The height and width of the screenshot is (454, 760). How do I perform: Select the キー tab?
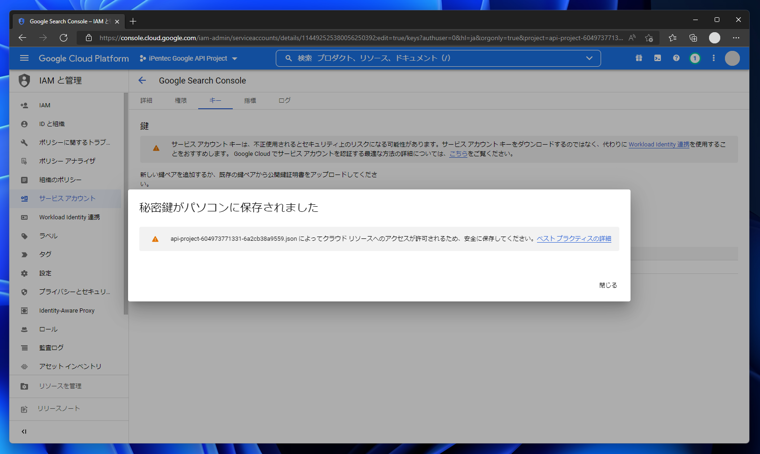point(215,101)
